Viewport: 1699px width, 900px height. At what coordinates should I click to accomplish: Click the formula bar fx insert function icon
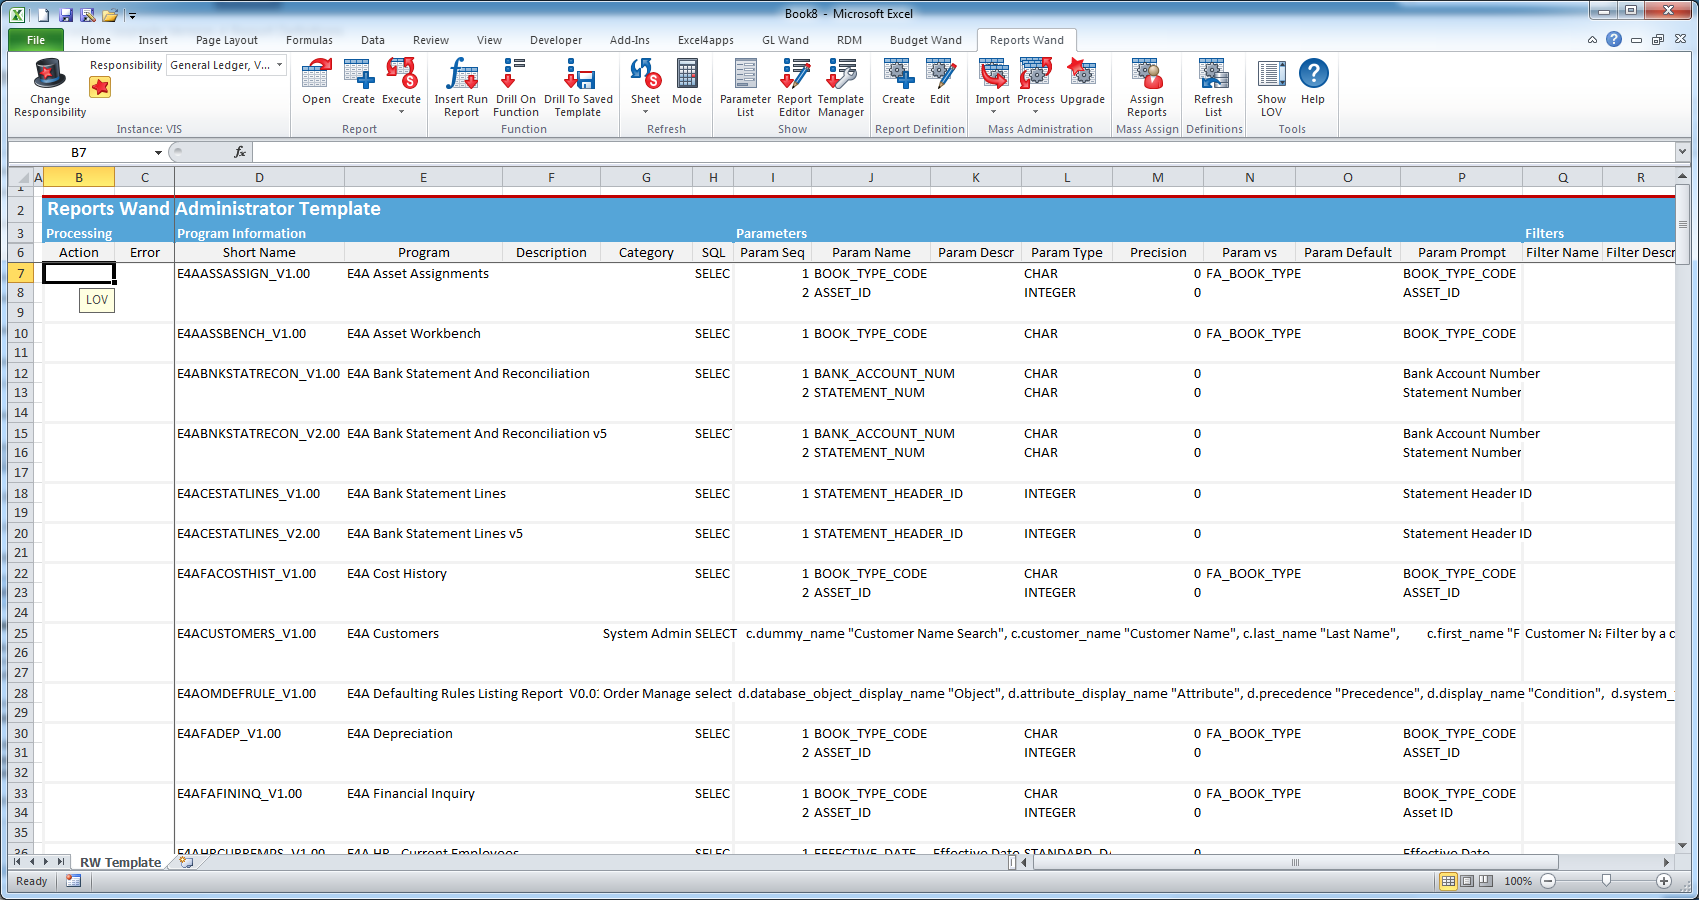tap(240, 152)
